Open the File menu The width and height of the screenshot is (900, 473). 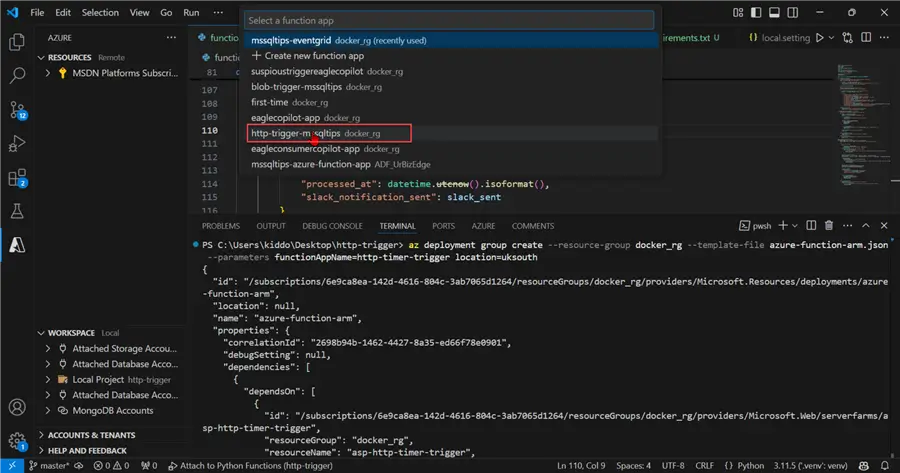(x=37, y=12)
